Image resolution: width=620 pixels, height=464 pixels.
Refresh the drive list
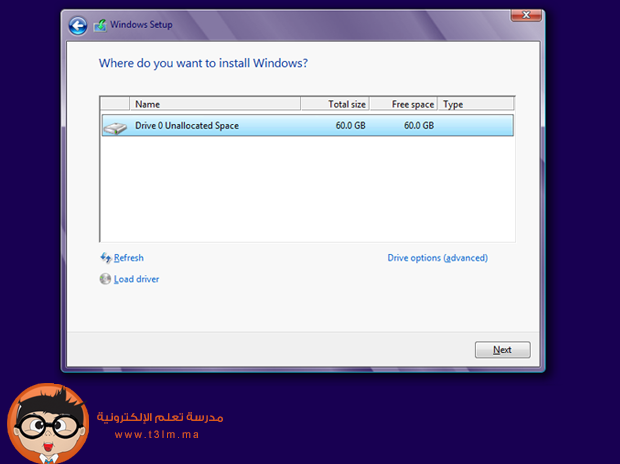[129, 258]
